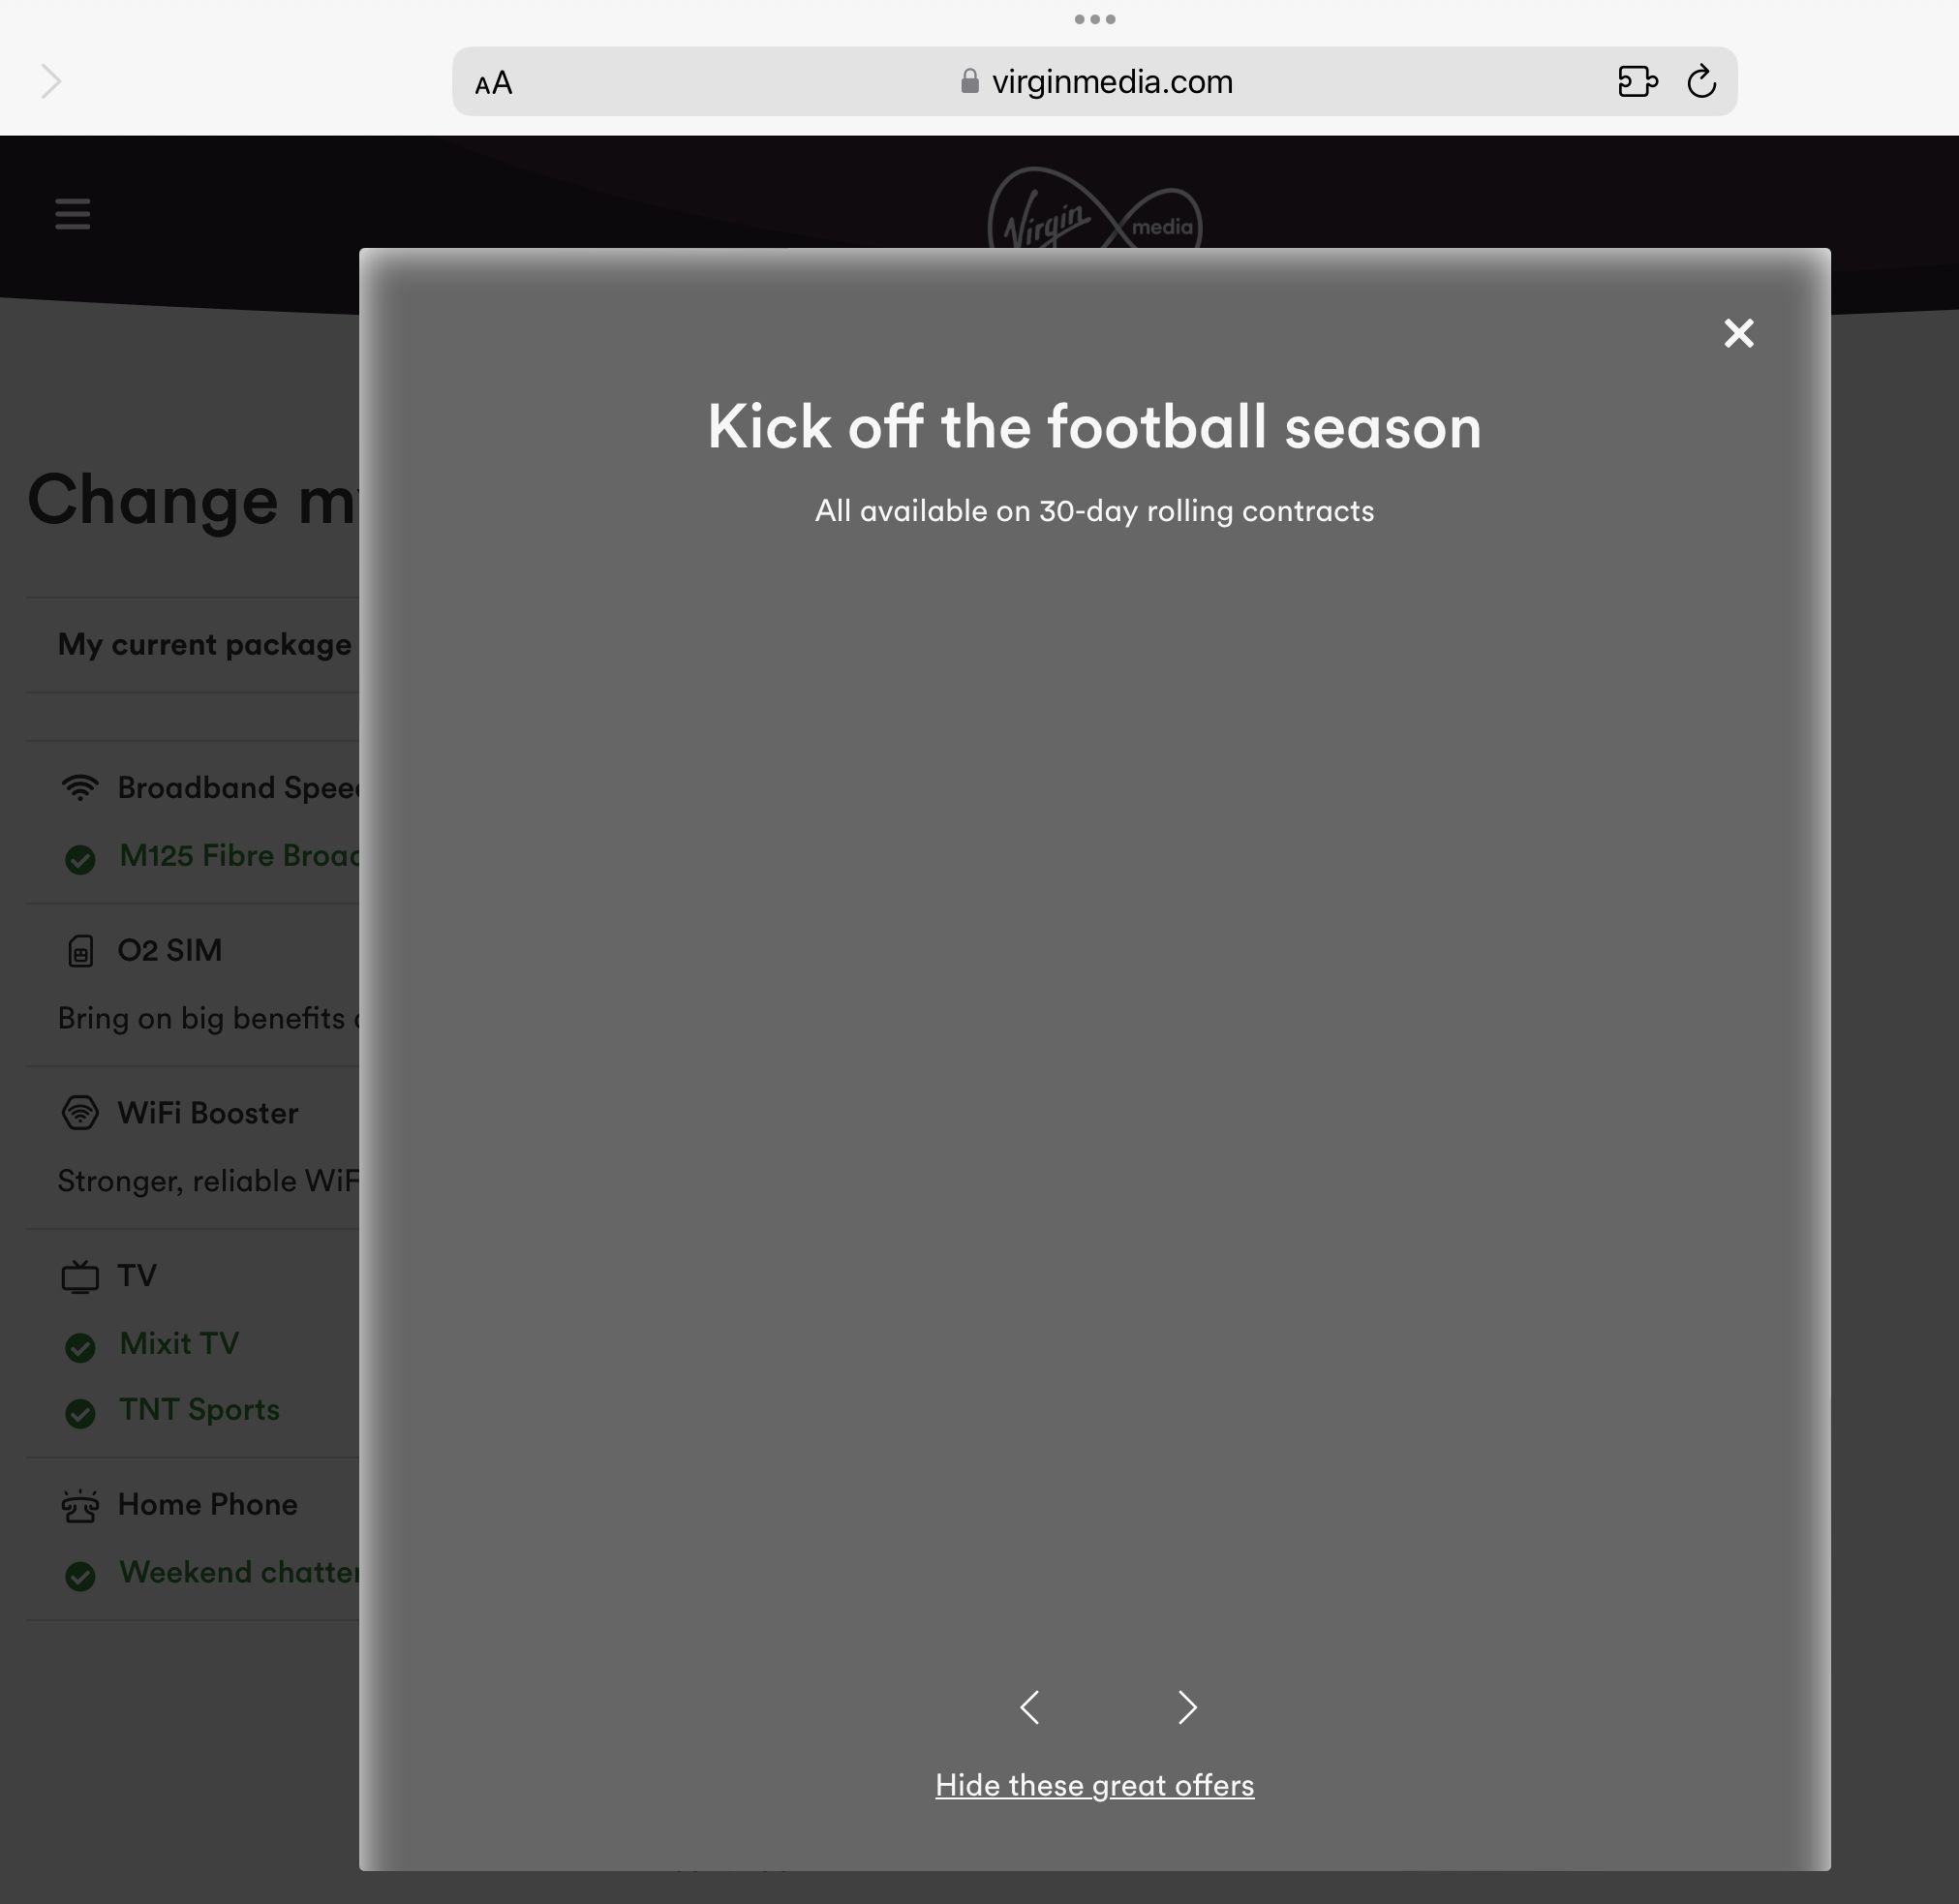Open the AA reader text size menu
This screenshot has height=1904, width=1959.
click(493, 83)
